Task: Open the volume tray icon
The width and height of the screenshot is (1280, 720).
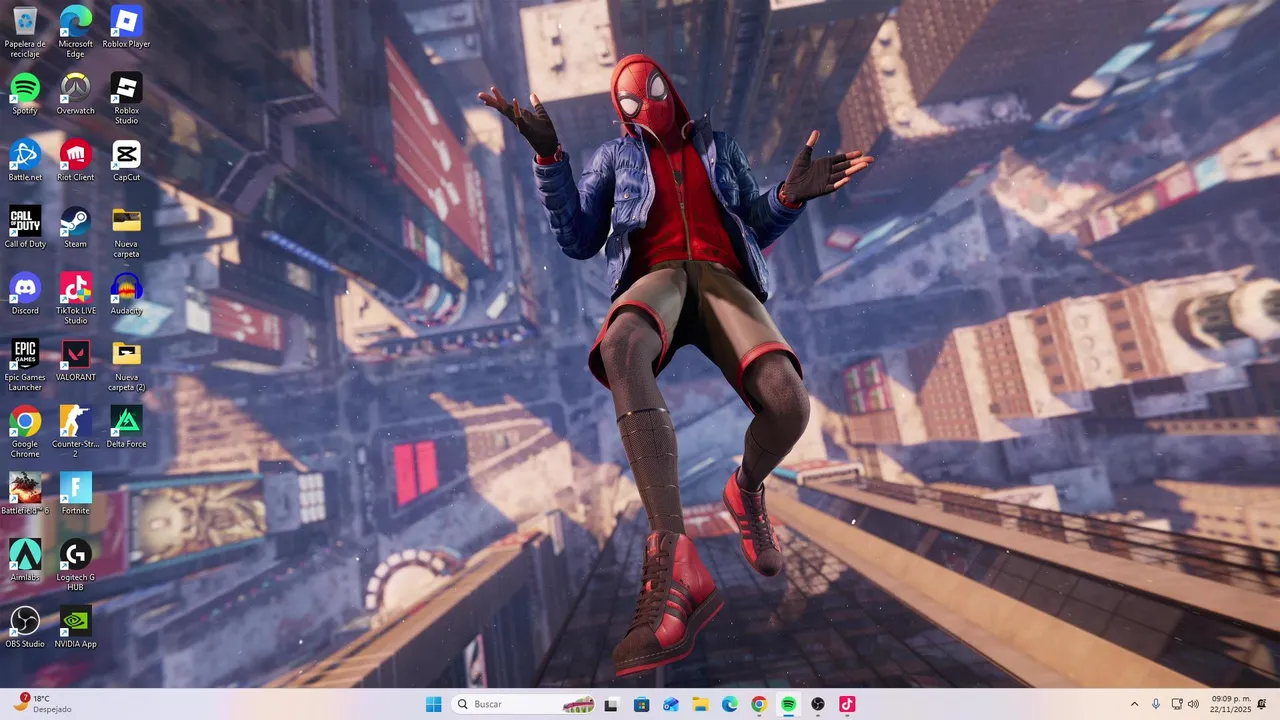Action: pyautogui.click(x=1193, y=704)
